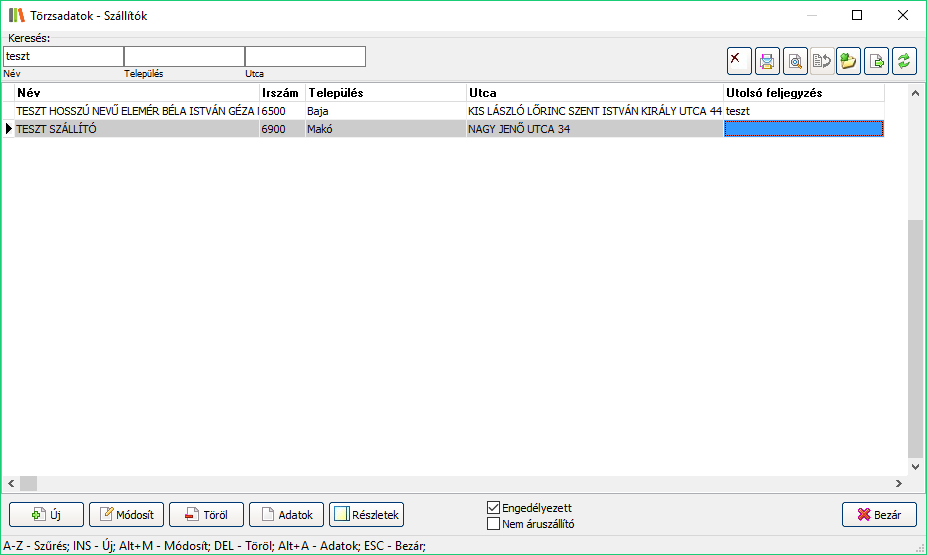Open the Részletek details panel
The image size is (927, 555).
tap(366, 515)
